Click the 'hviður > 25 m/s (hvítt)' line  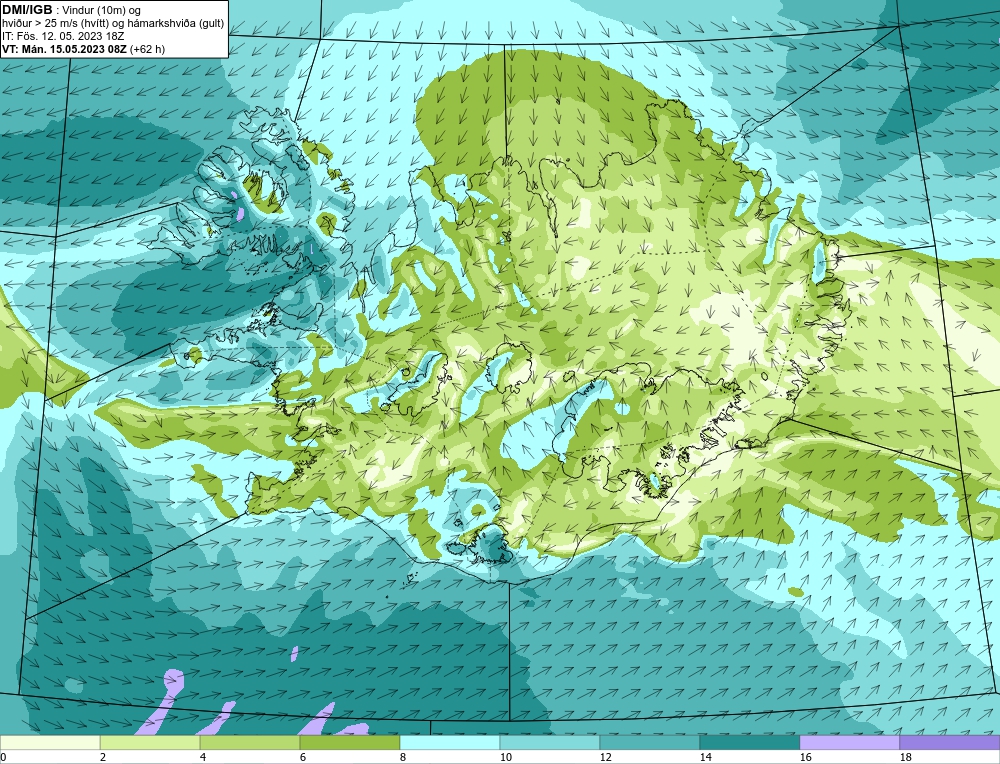[54, 24]
